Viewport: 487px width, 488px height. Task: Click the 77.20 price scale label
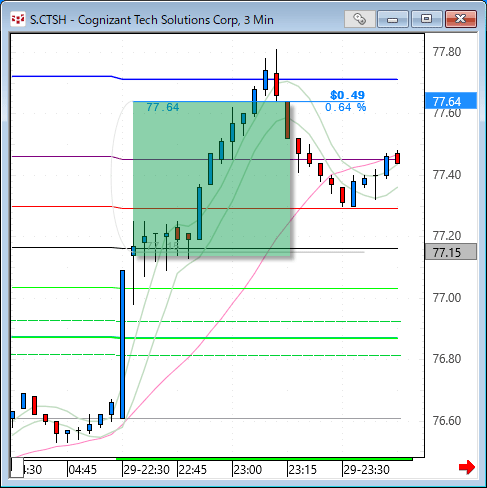point(447,236)
